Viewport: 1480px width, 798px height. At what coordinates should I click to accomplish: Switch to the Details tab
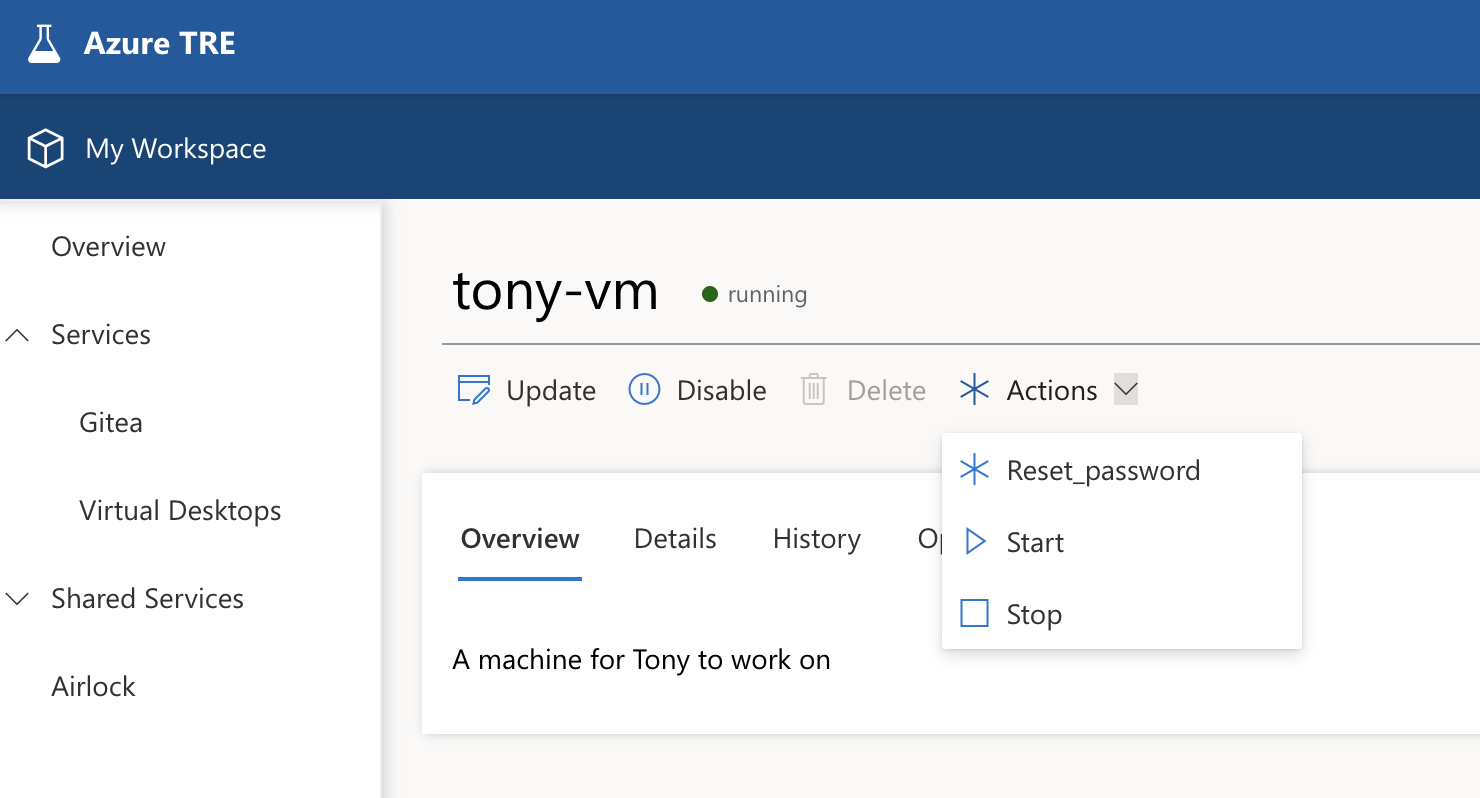pos(675,539)
